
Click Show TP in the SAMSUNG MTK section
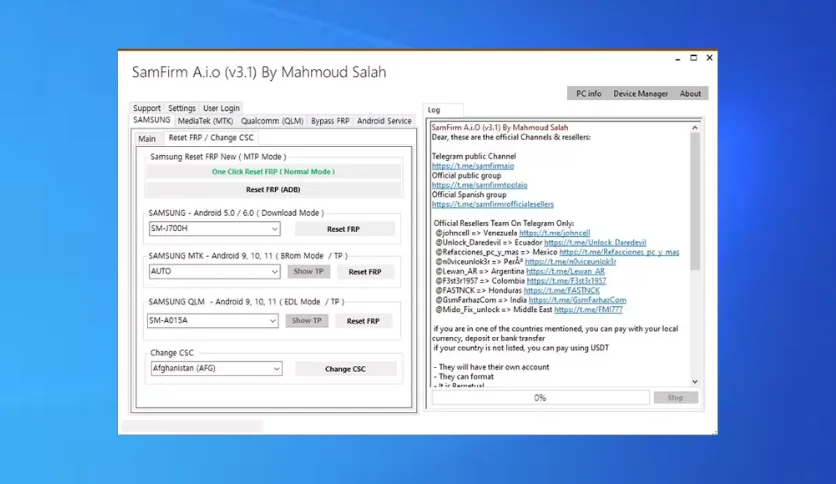309,271
